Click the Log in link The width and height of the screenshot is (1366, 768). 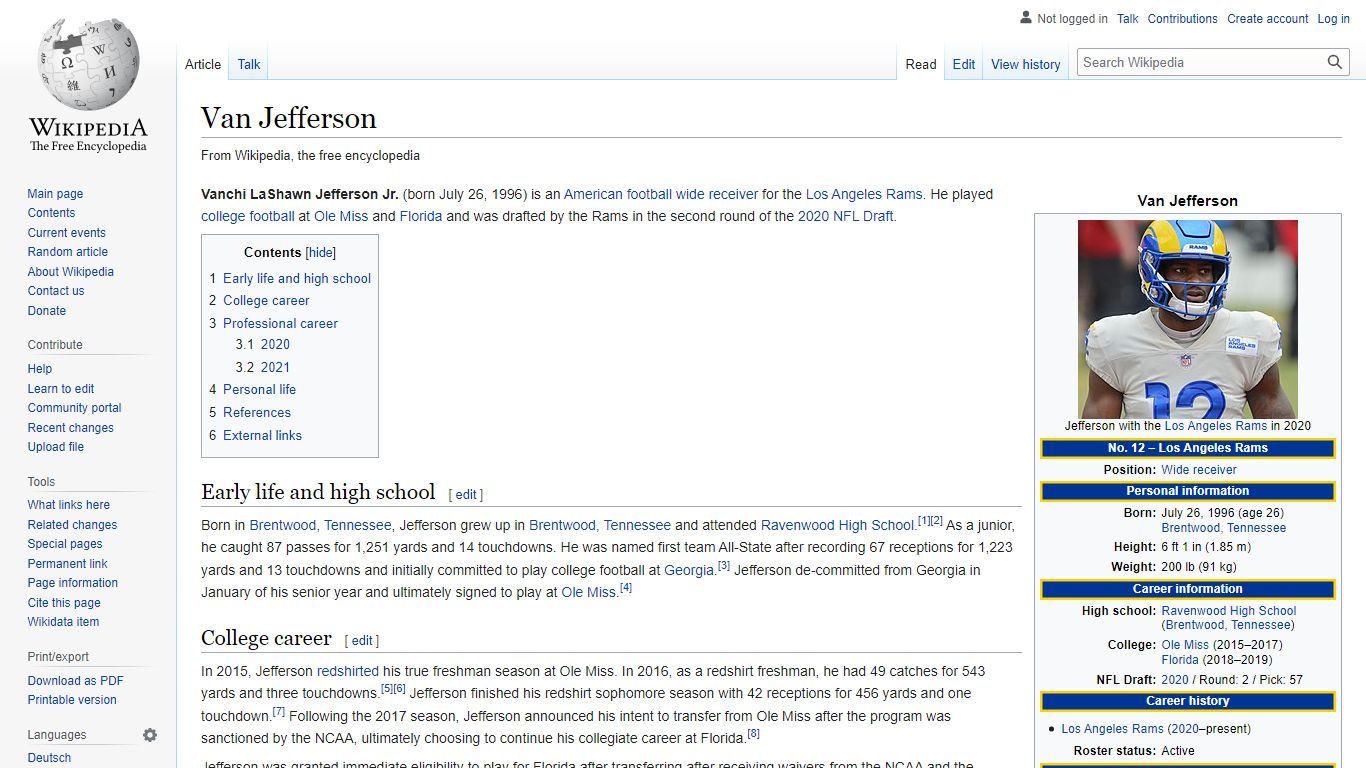1334,19
